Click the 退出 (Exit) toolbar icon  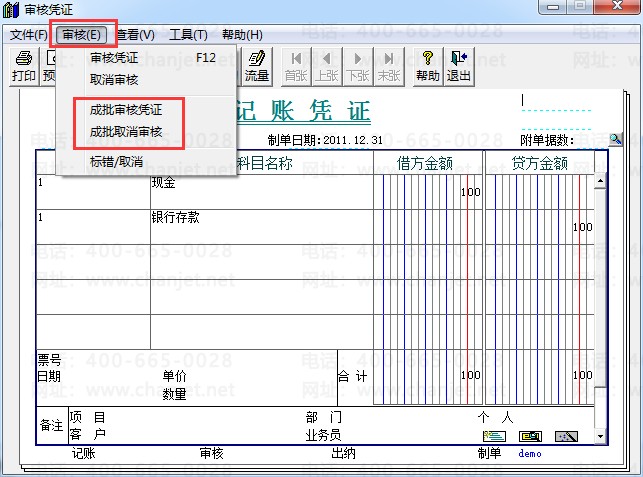pyautogui.click(x=459, y=66)
